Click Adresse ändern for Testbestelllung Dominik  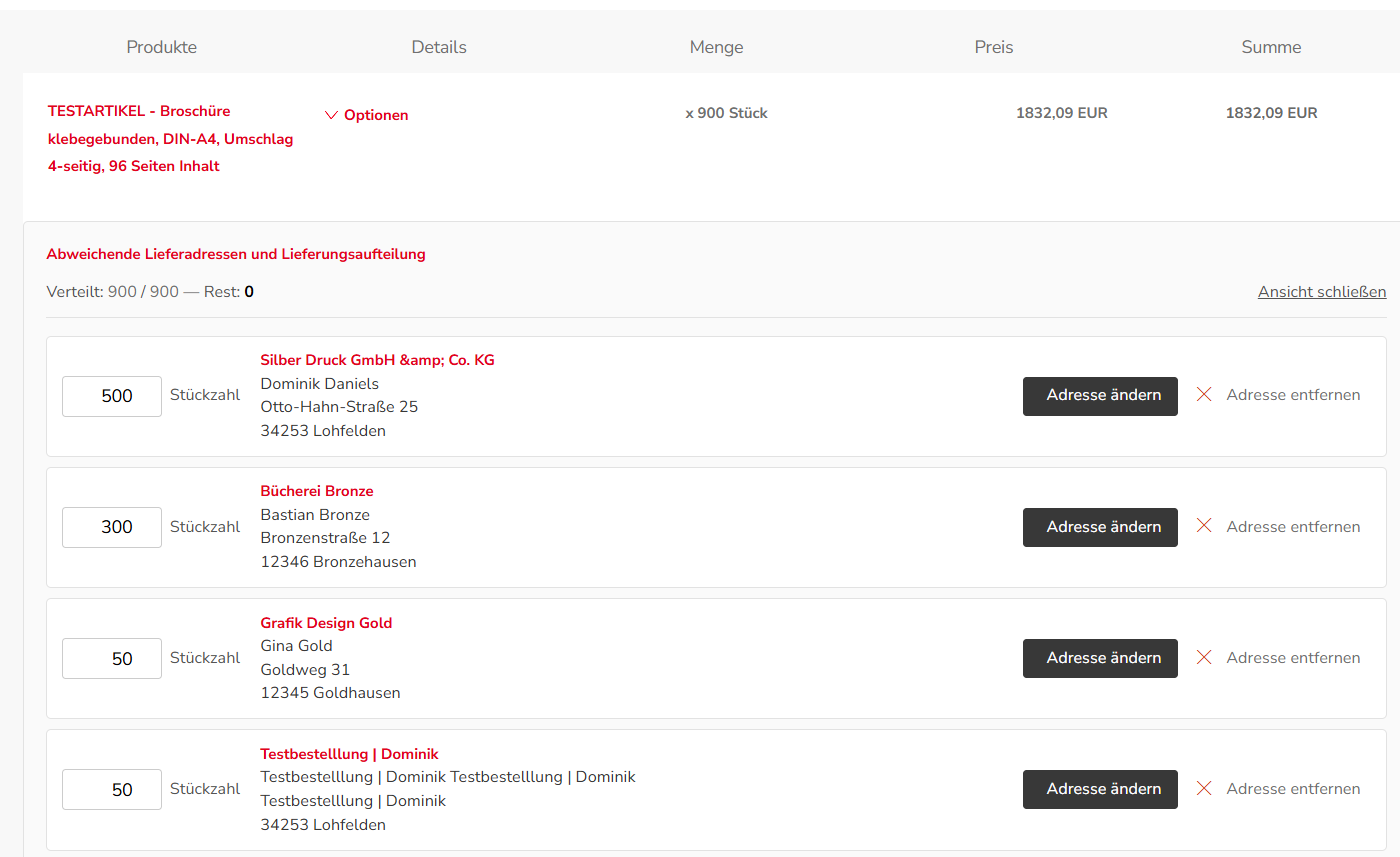click(x=1100, y=789)
